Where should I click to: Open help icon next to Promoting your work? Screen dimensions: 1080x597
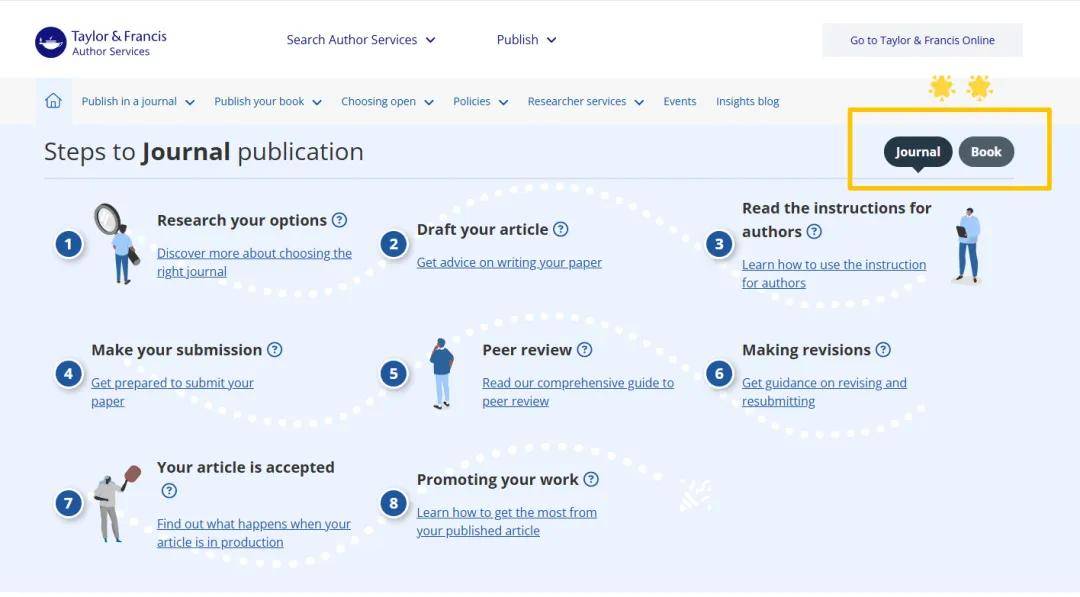[x=591, y=479]
